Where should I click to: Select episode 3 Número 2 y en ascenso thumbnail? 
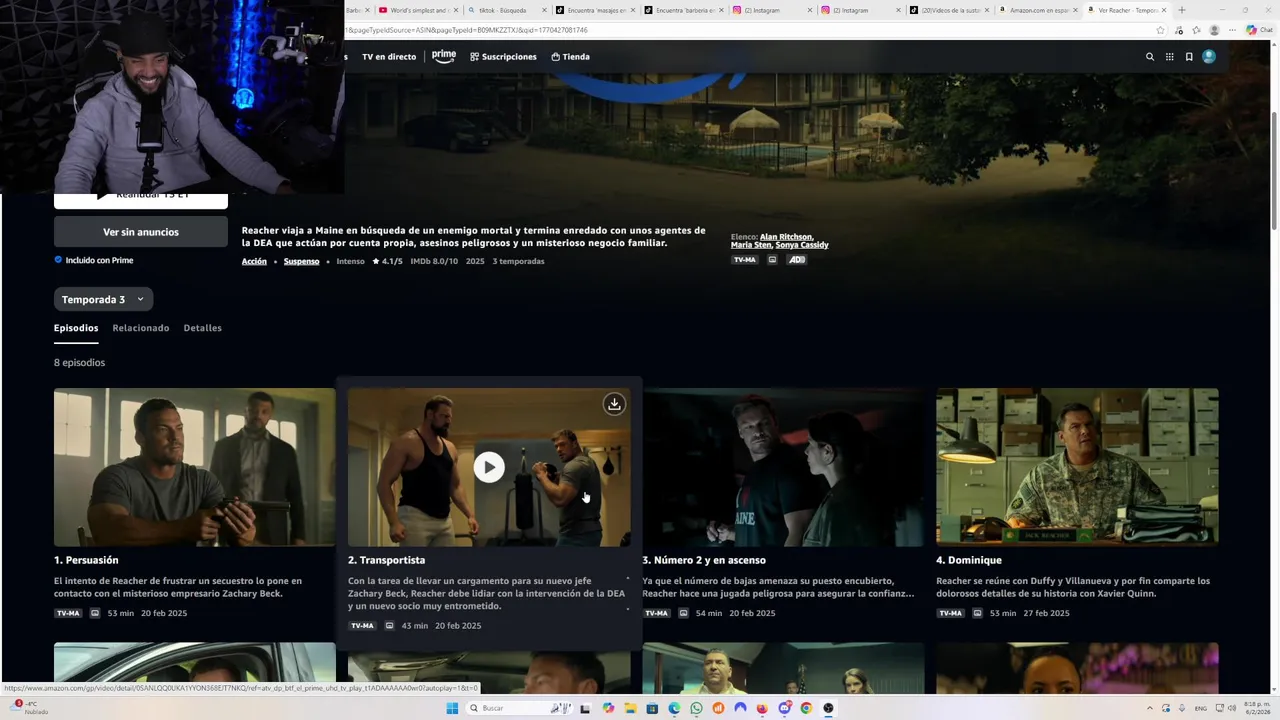pyautogui.click(x=783, y=467)
